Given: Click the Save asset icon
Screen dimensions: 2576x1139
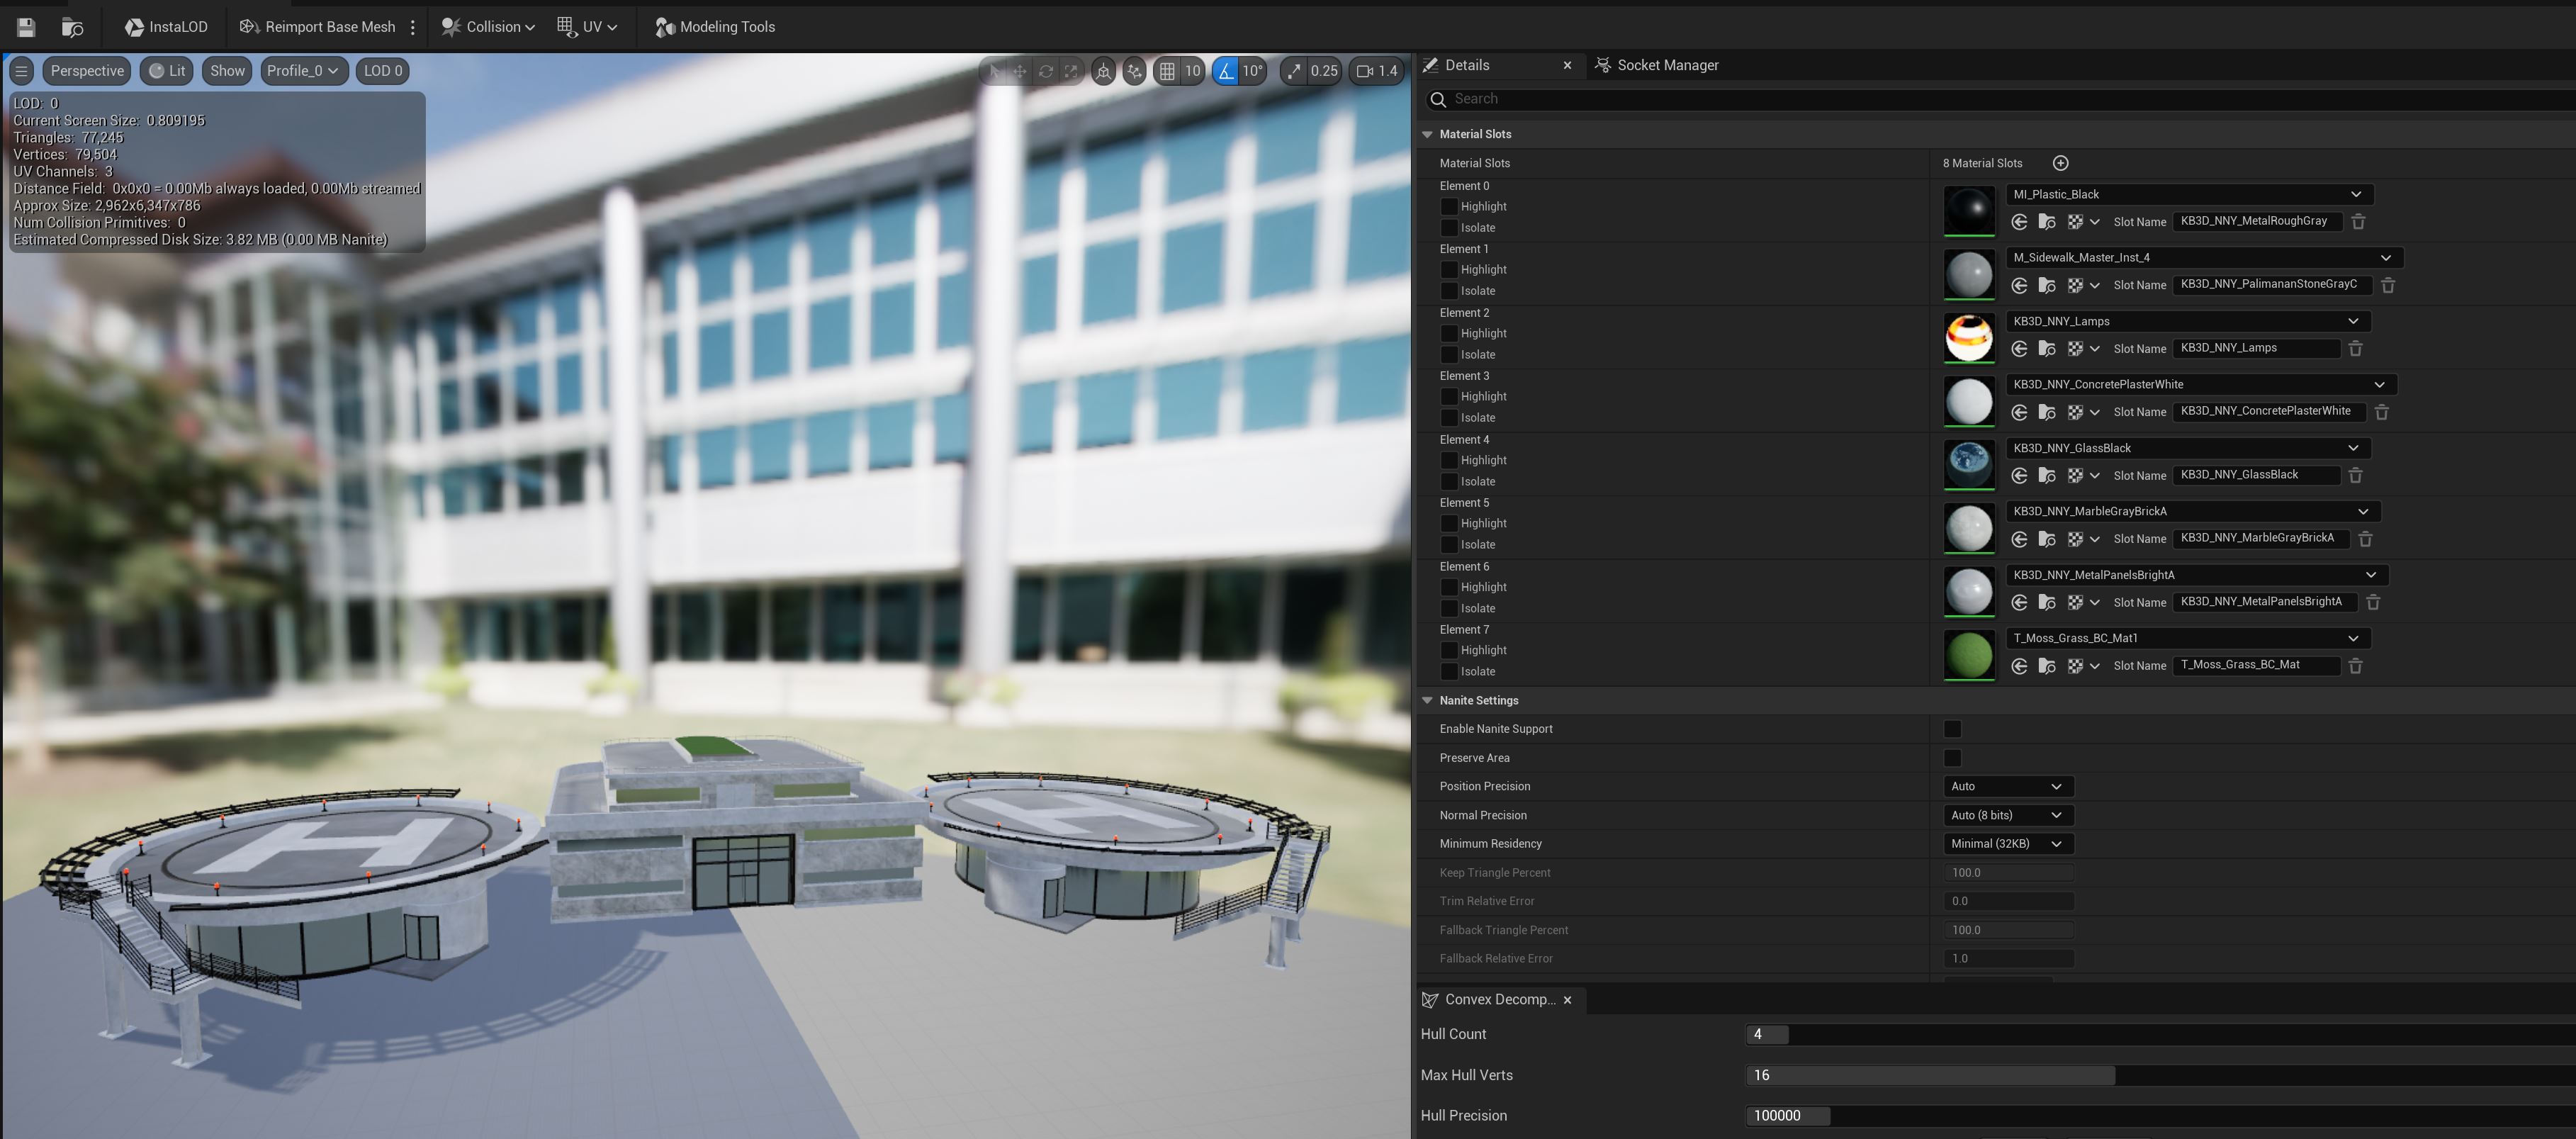Looking at the screenshot, I should click(x=26, y=27).
